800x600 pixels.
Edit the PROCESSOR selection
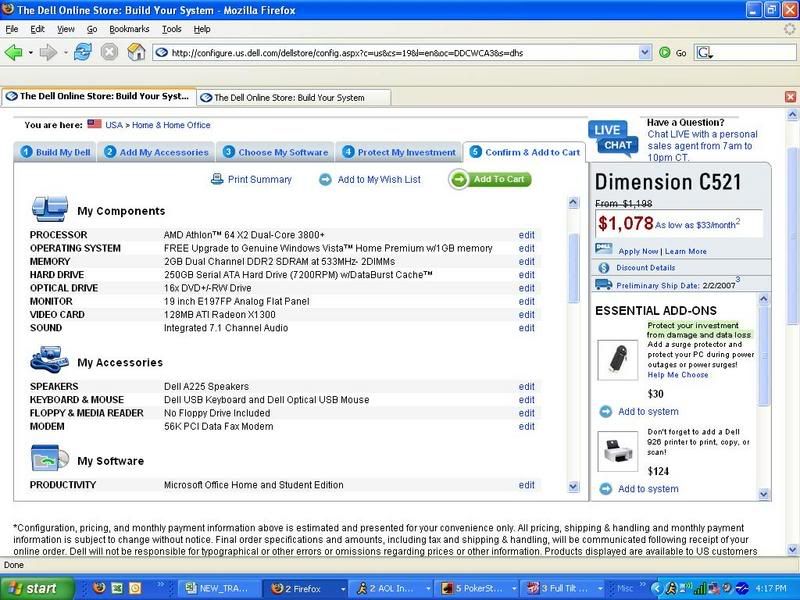[527, 235]
